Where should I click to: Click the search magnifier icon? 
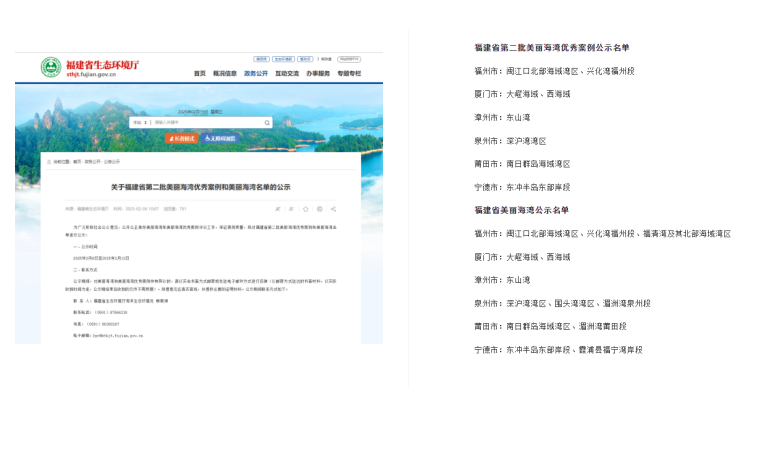coord(267,122)
